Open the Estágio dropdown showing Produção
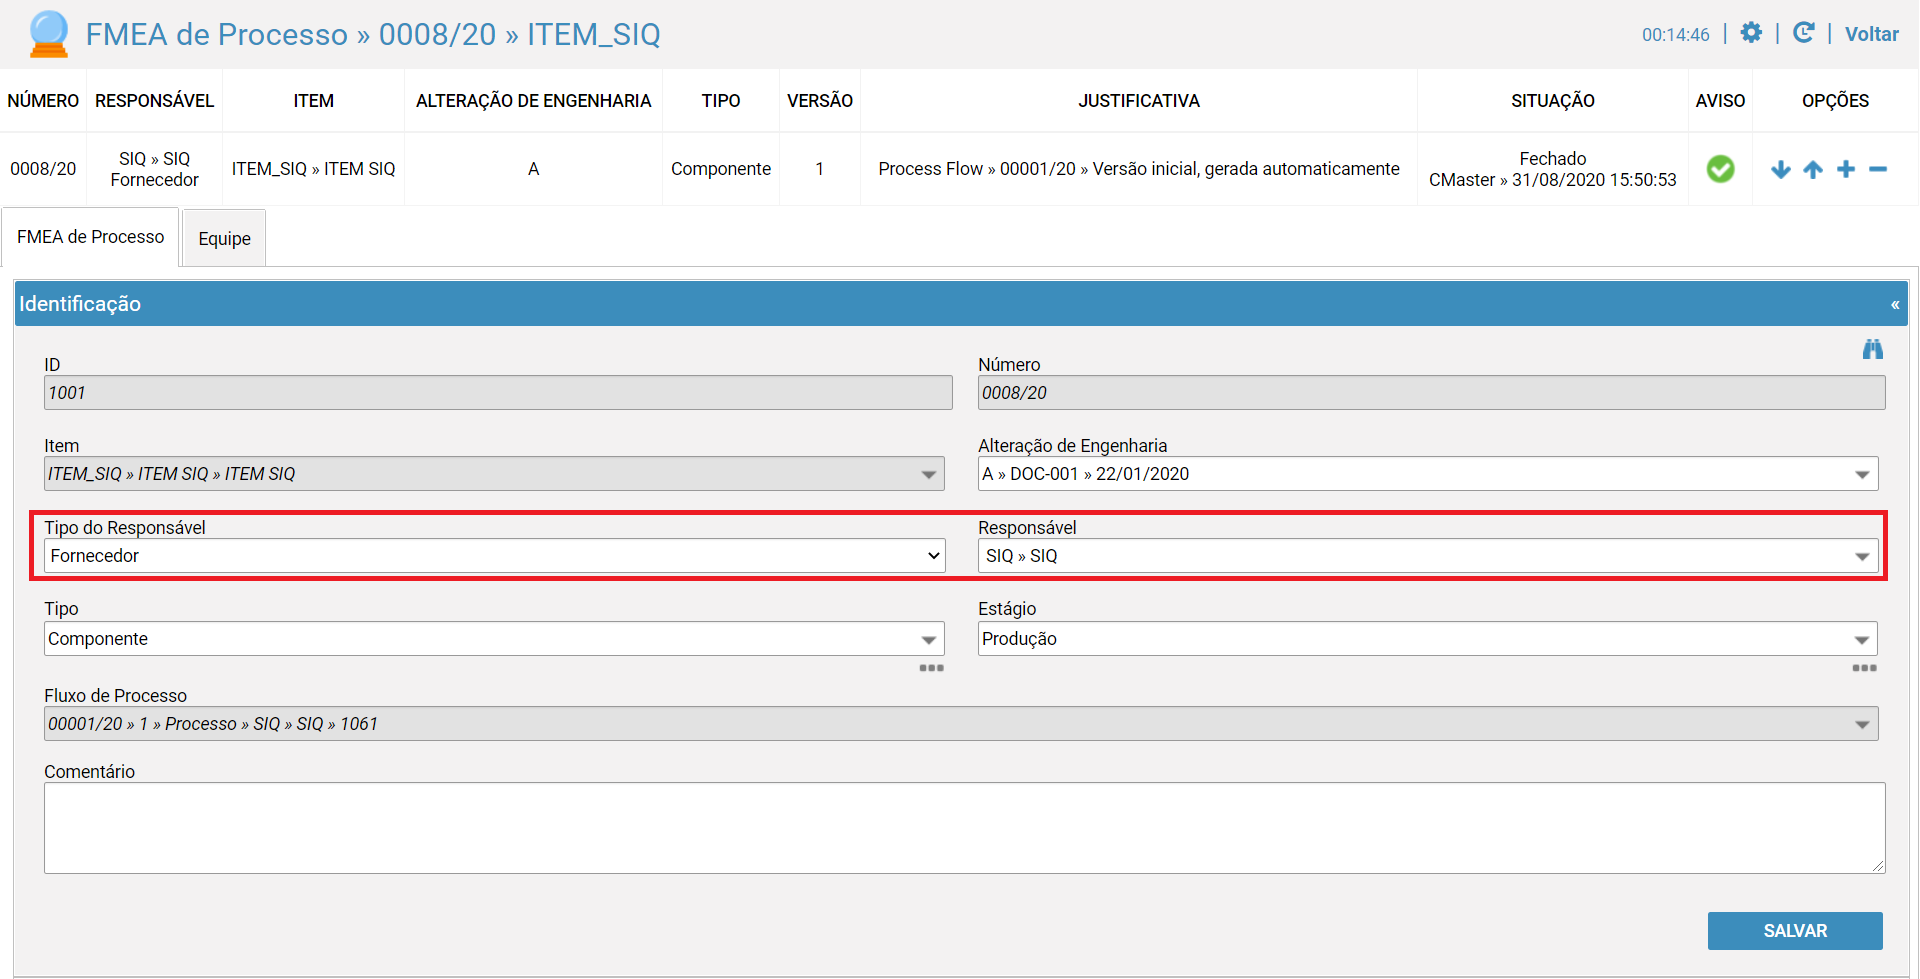This screenshot has width=1920, height=979. click(1428, 639)
